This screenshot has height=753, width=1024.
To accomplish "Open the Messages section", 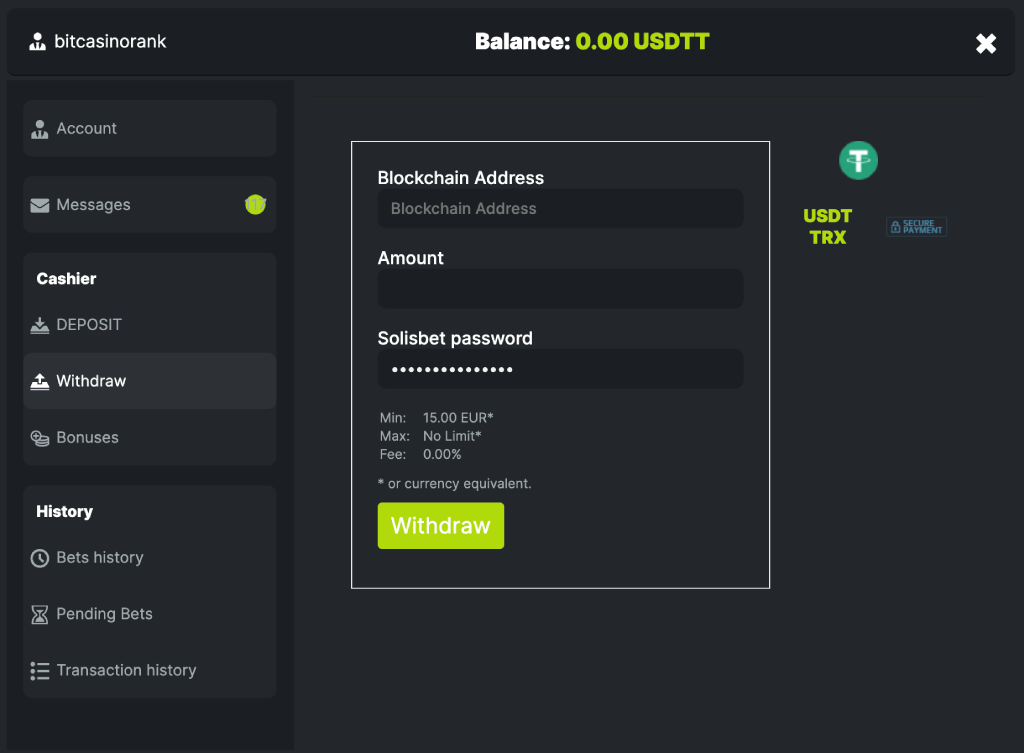I will (150, 205).
